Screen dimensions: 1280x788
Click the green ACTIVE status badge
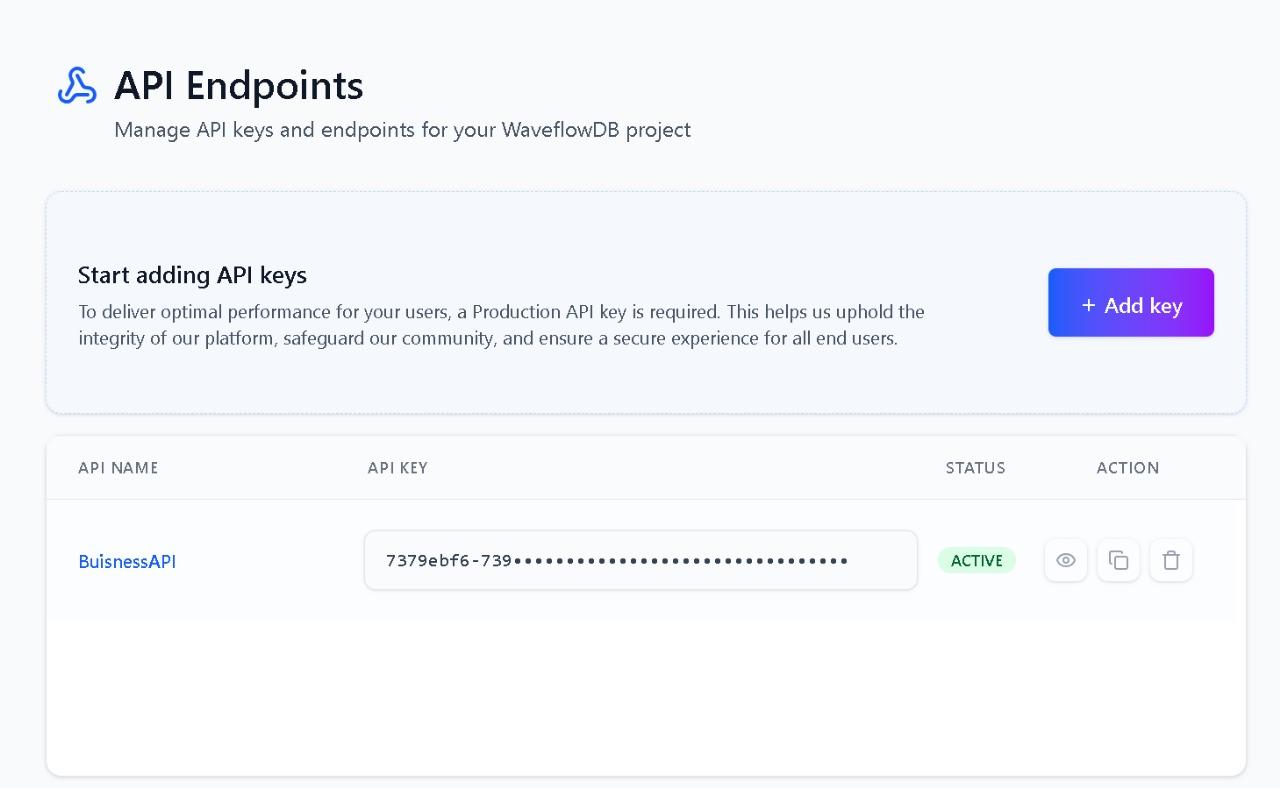coord(976,561)
